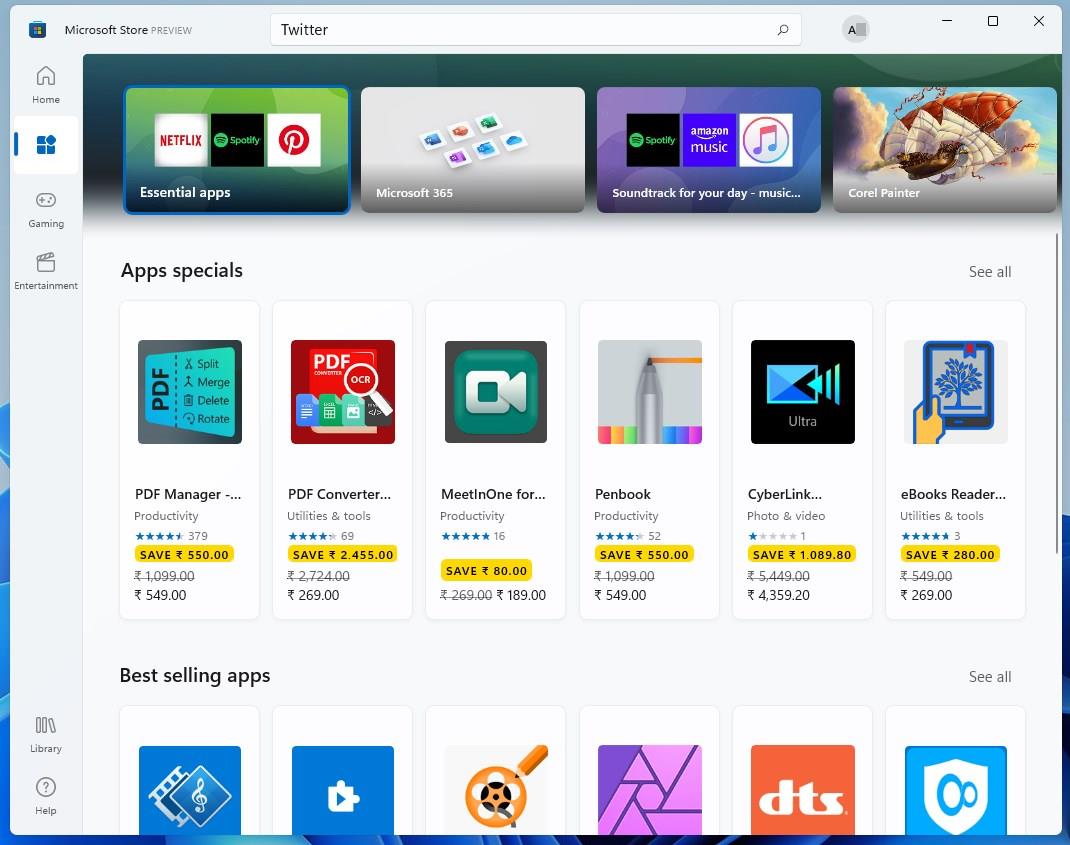Click the SAVE ₹ 280.00 badge
Viewport: 1070px width, 845px height.
point(950,554)
